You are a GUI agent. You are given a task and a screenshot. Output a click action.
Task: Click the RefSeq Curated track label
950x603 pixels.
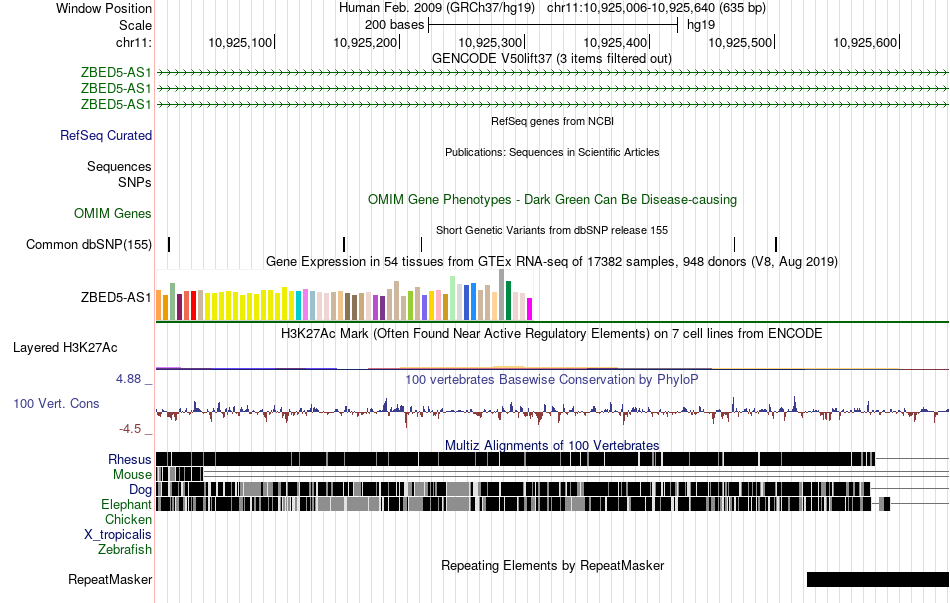click(105, 135)
